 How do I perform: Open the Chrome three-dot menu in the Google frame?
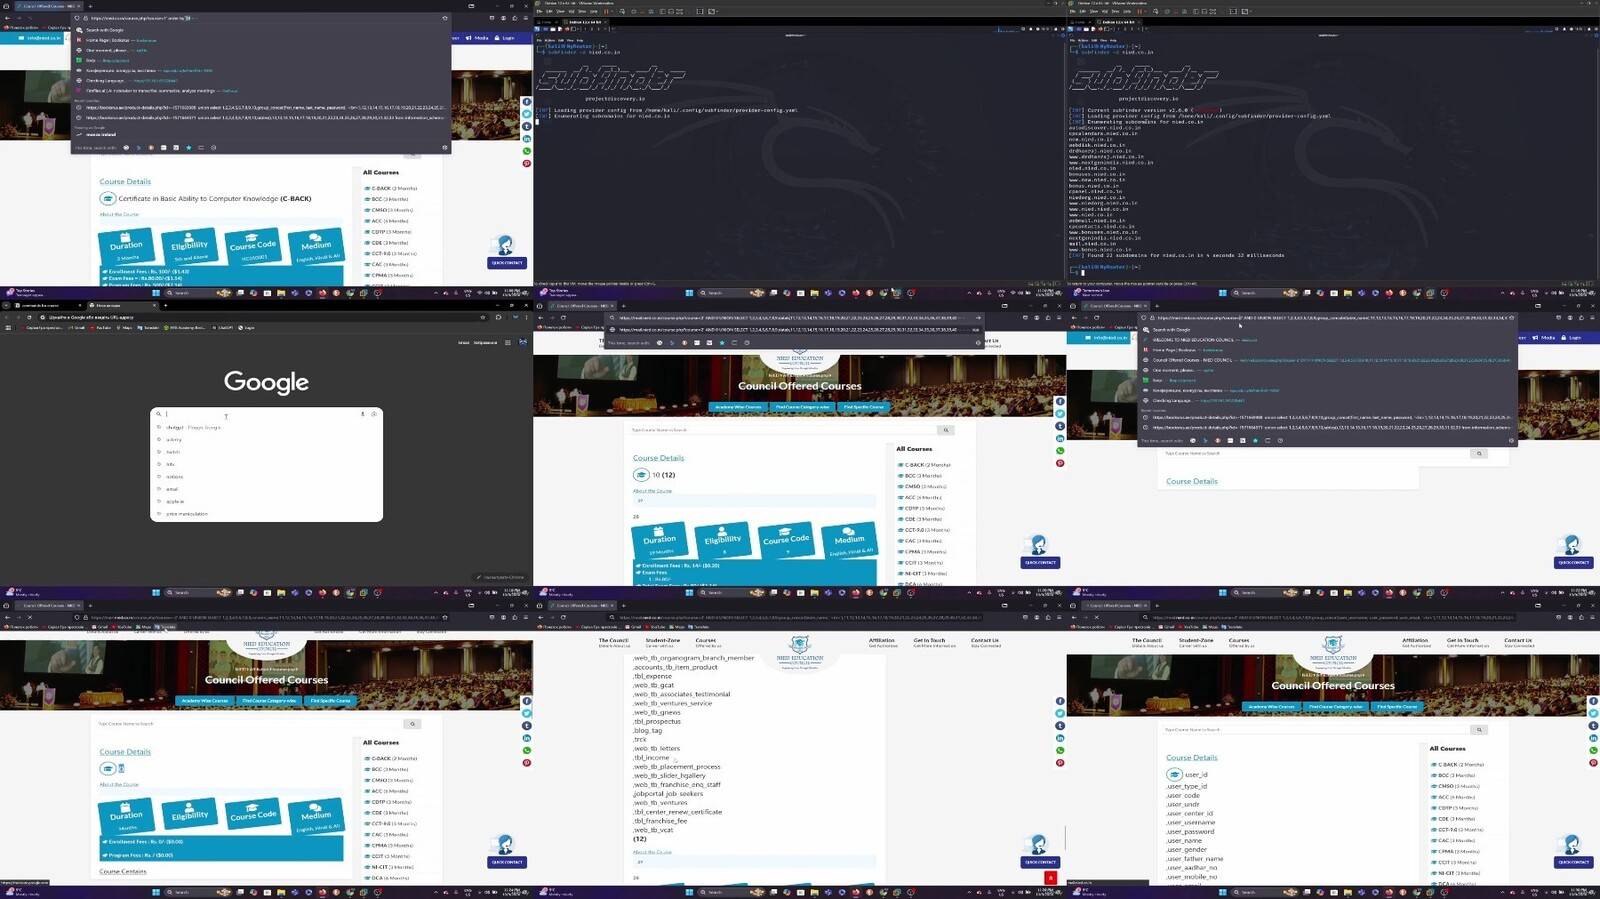pyautogui.click(x=526, y=317)
